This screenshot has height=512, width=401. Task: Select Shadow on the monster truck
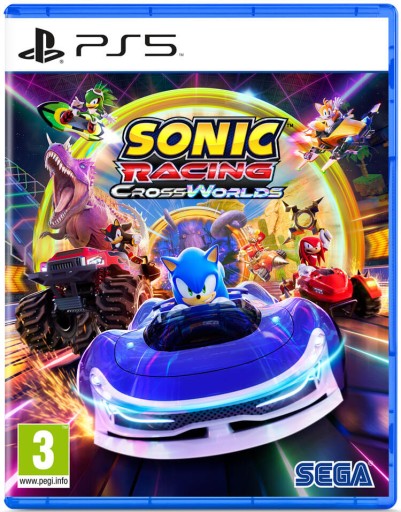121,237
